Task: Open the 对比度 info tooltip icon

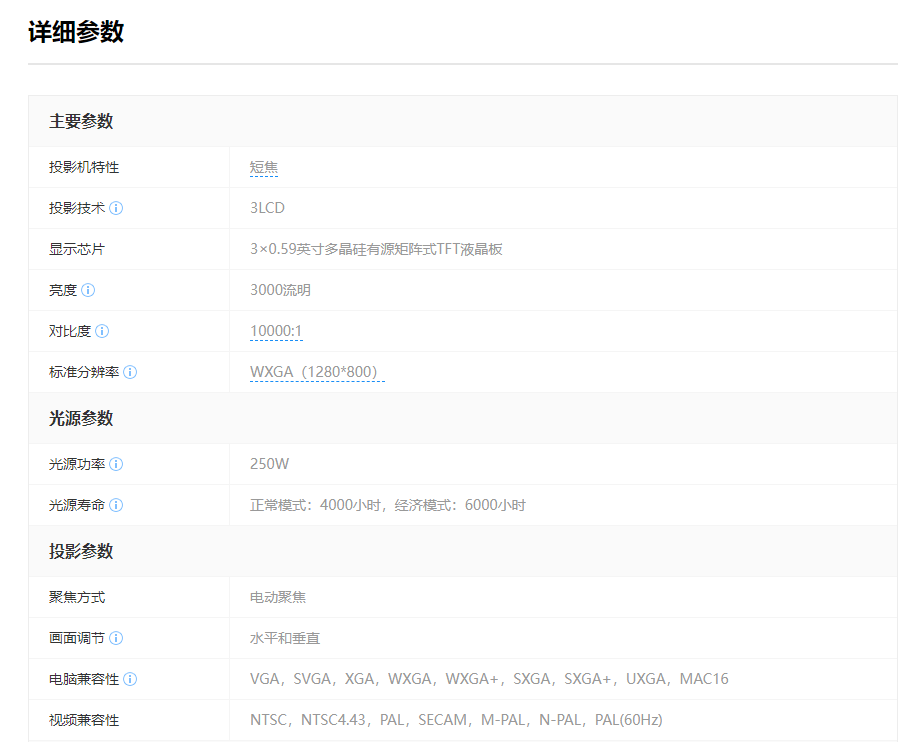Action: click(102, 331)
